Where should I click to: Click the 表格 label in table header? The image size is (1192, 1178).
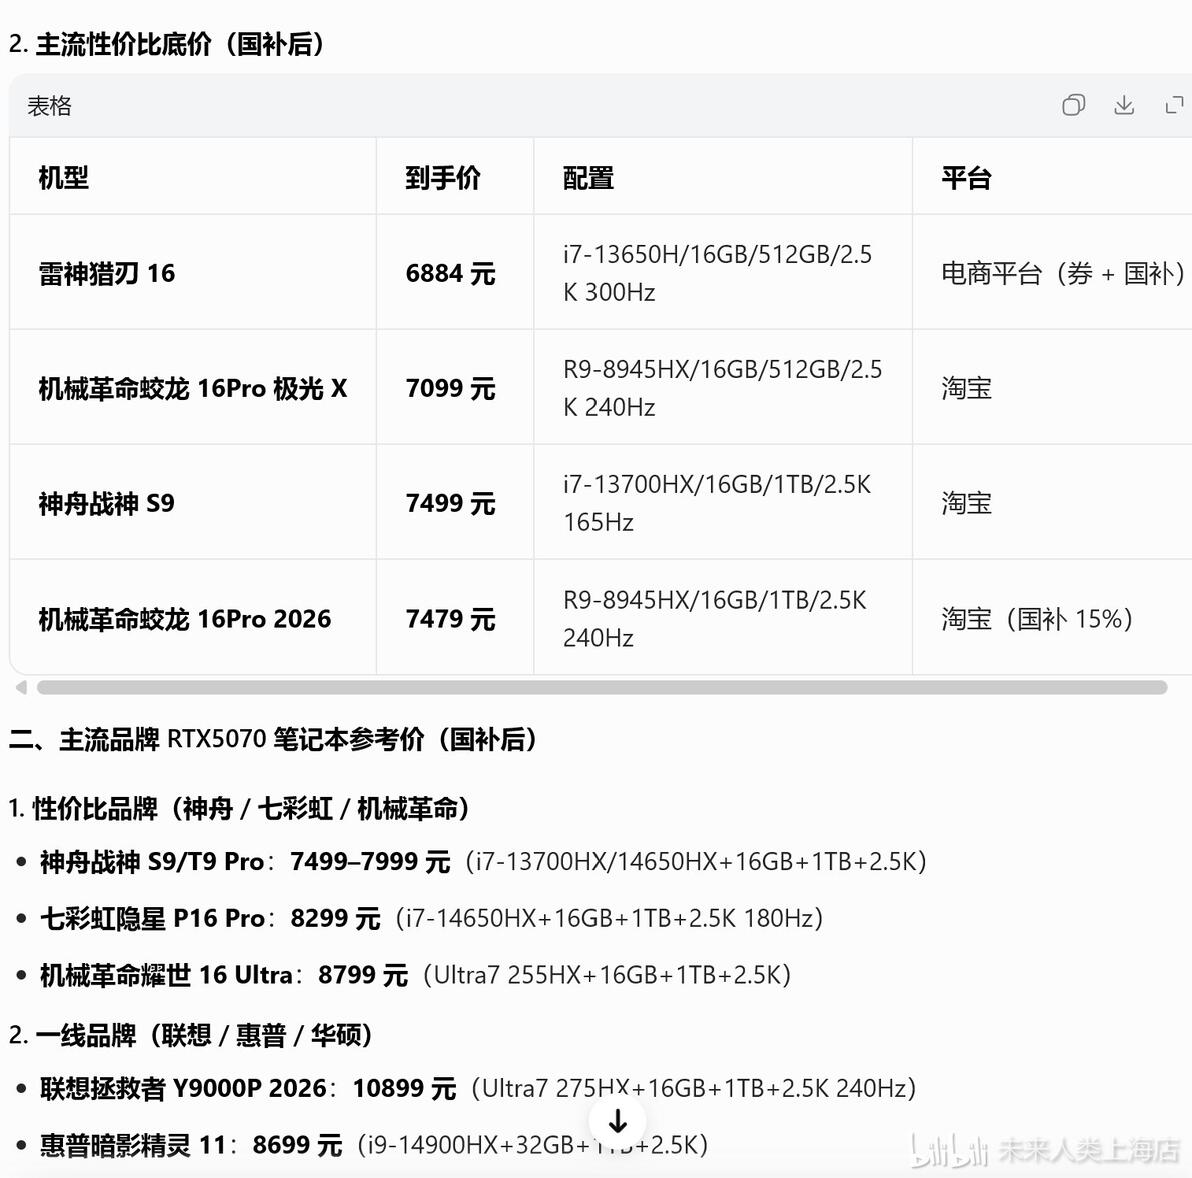[49, 106]
